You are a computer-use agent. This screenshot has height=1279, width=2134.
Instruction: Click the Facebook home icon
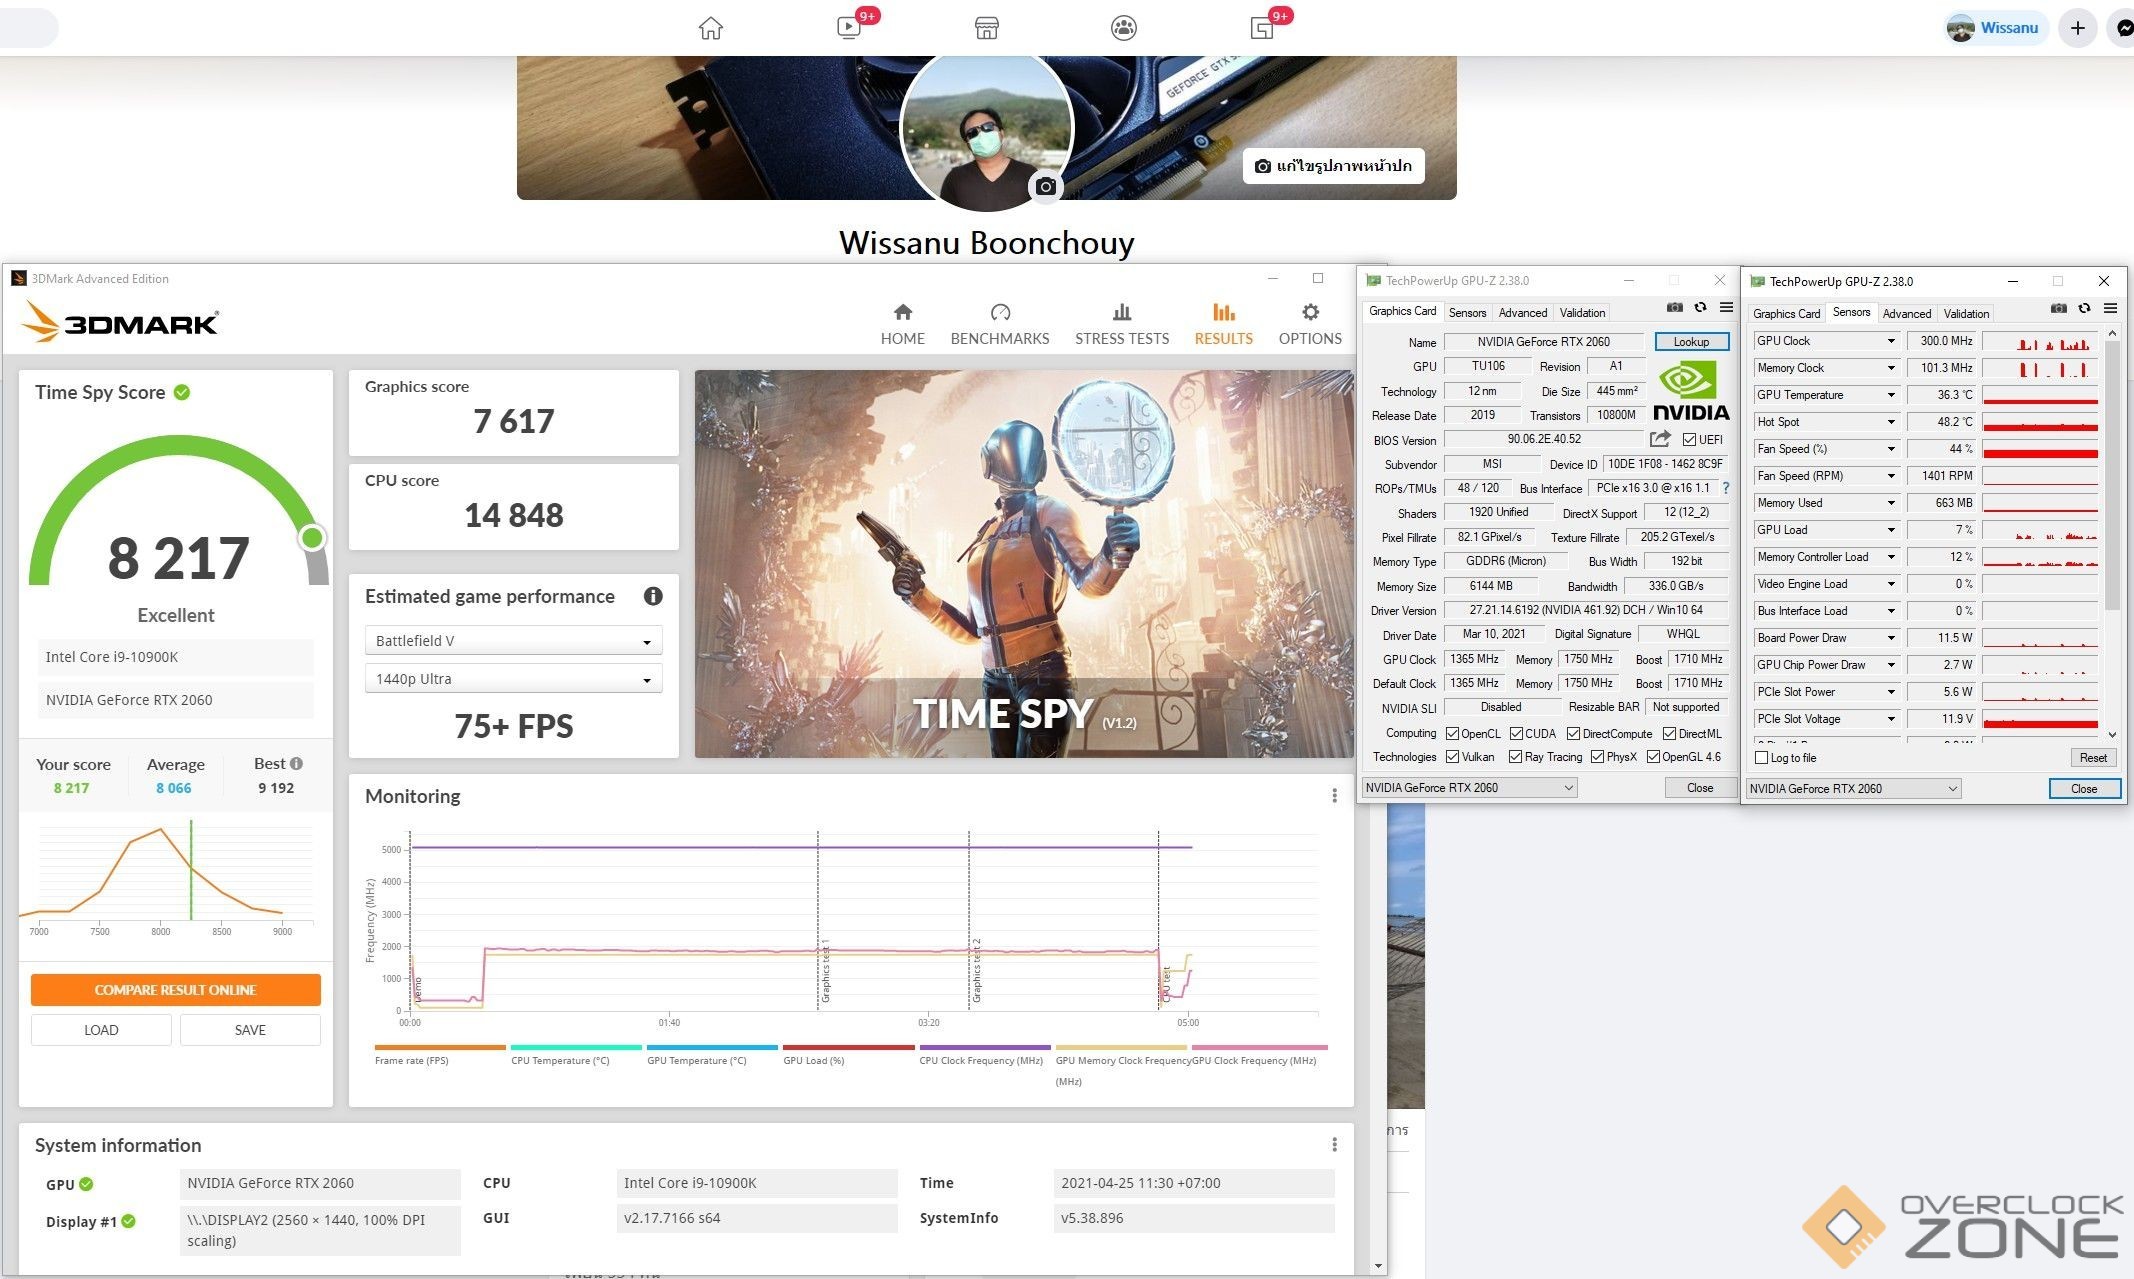click(710, 28)
